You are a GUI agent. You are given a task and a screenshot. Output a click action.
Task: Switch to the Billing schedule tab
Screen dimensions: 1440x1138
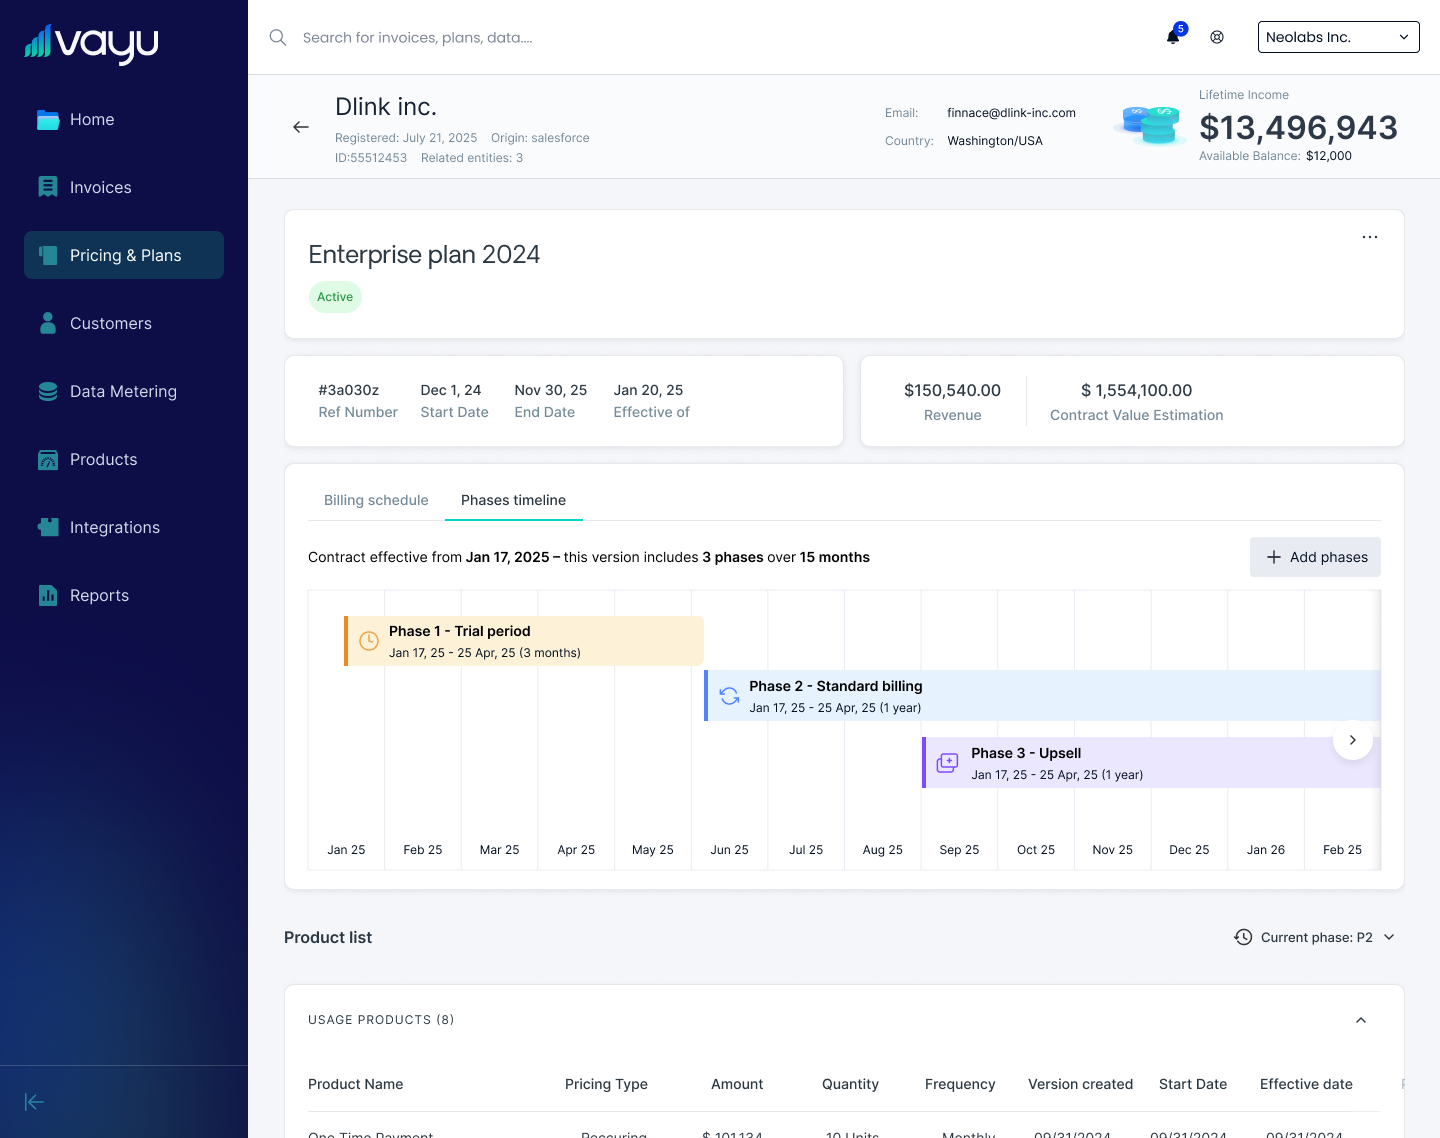pos(376,500)
